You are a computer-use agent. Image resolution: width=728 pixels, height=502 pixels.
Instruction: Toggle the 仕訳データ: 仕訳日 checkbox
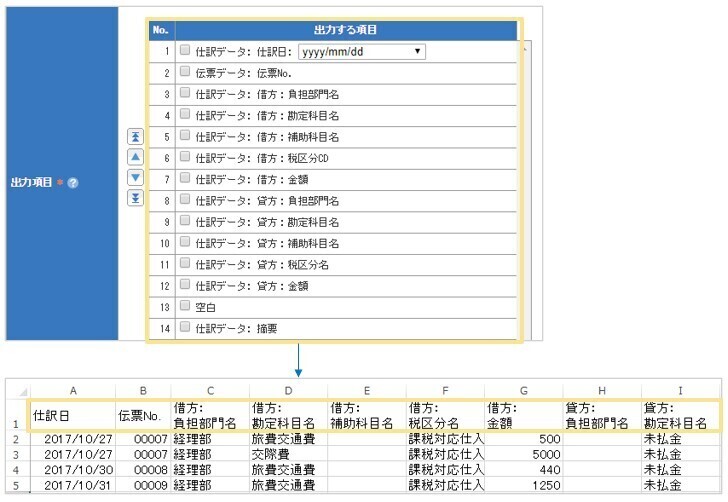[185, 51]
